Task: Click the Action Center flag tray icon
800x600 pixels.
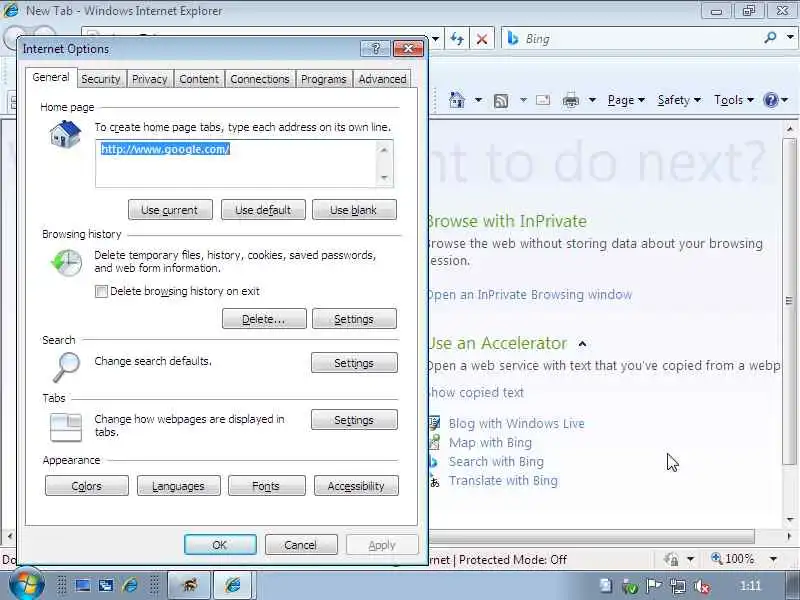Action: (x=654, y=586)
